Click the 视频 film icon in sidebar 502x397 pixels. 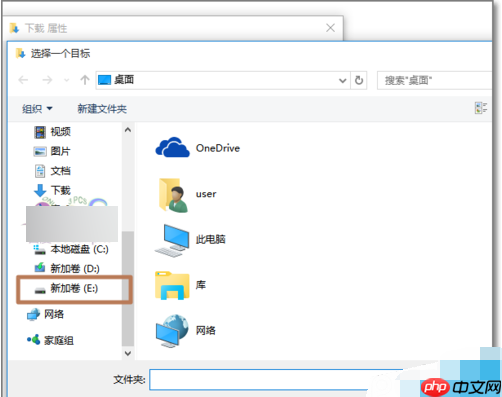click(x=40, y=132)
